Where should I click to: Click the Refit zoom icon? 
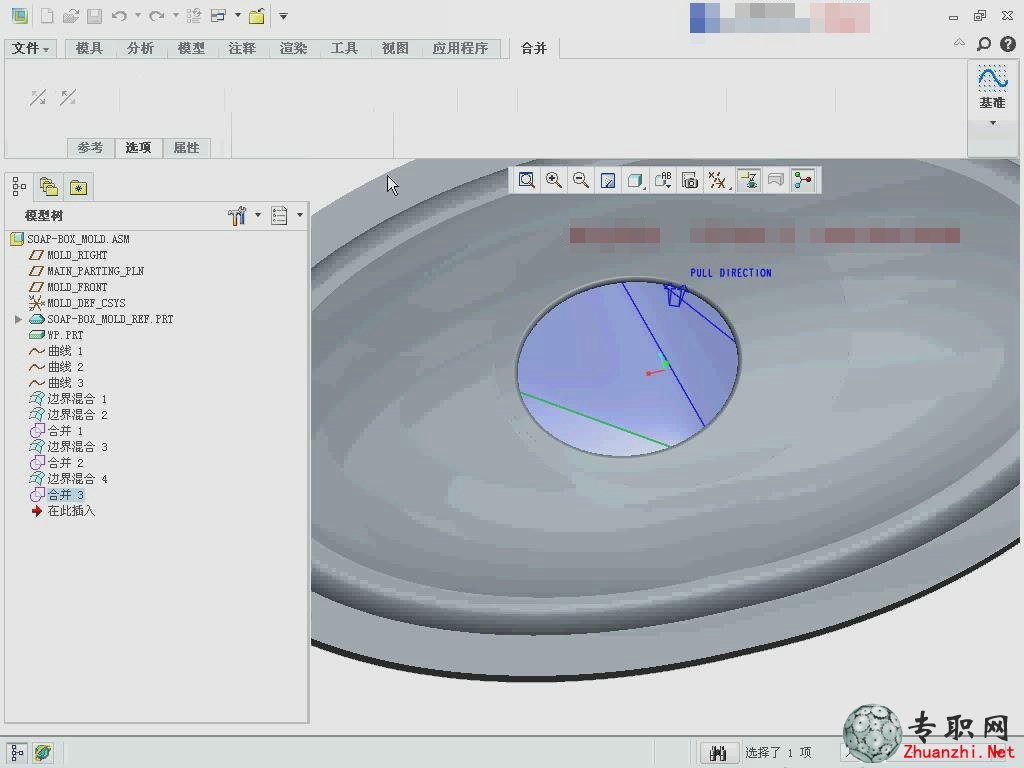coord(526,180)
